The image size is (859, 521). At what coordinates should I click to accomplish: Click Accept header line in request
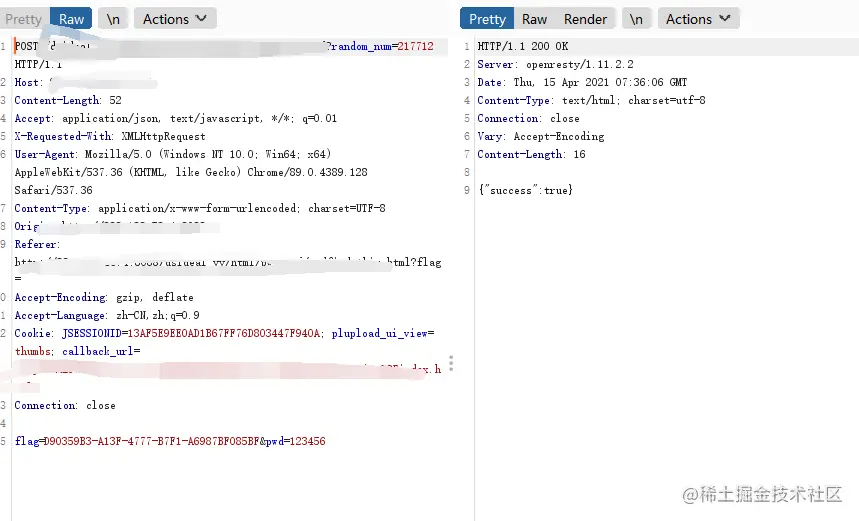point(175,118)
